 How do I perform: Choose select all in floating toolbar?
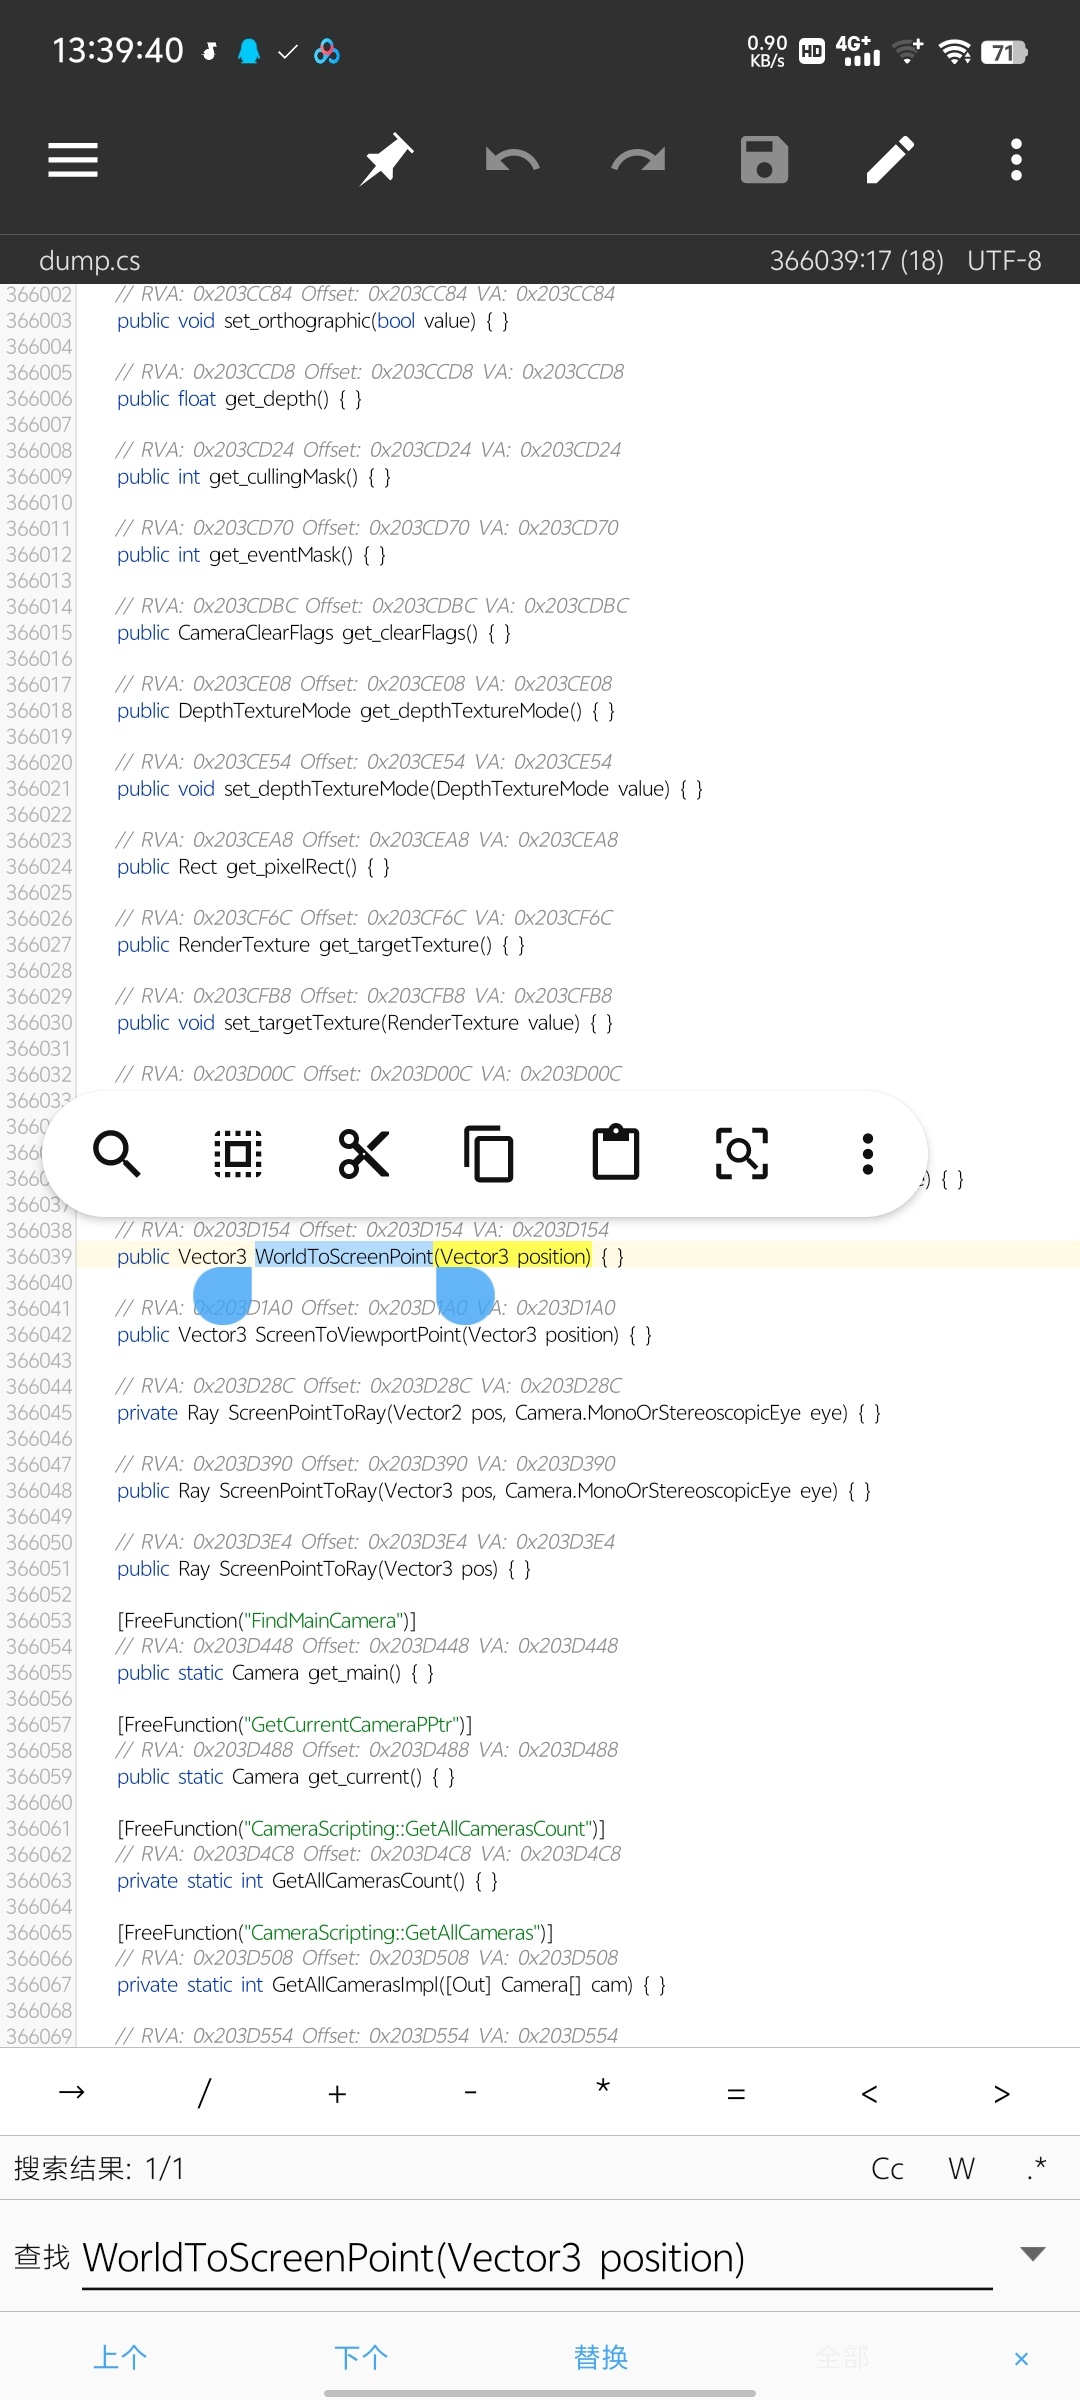[x=238, y=1154]
